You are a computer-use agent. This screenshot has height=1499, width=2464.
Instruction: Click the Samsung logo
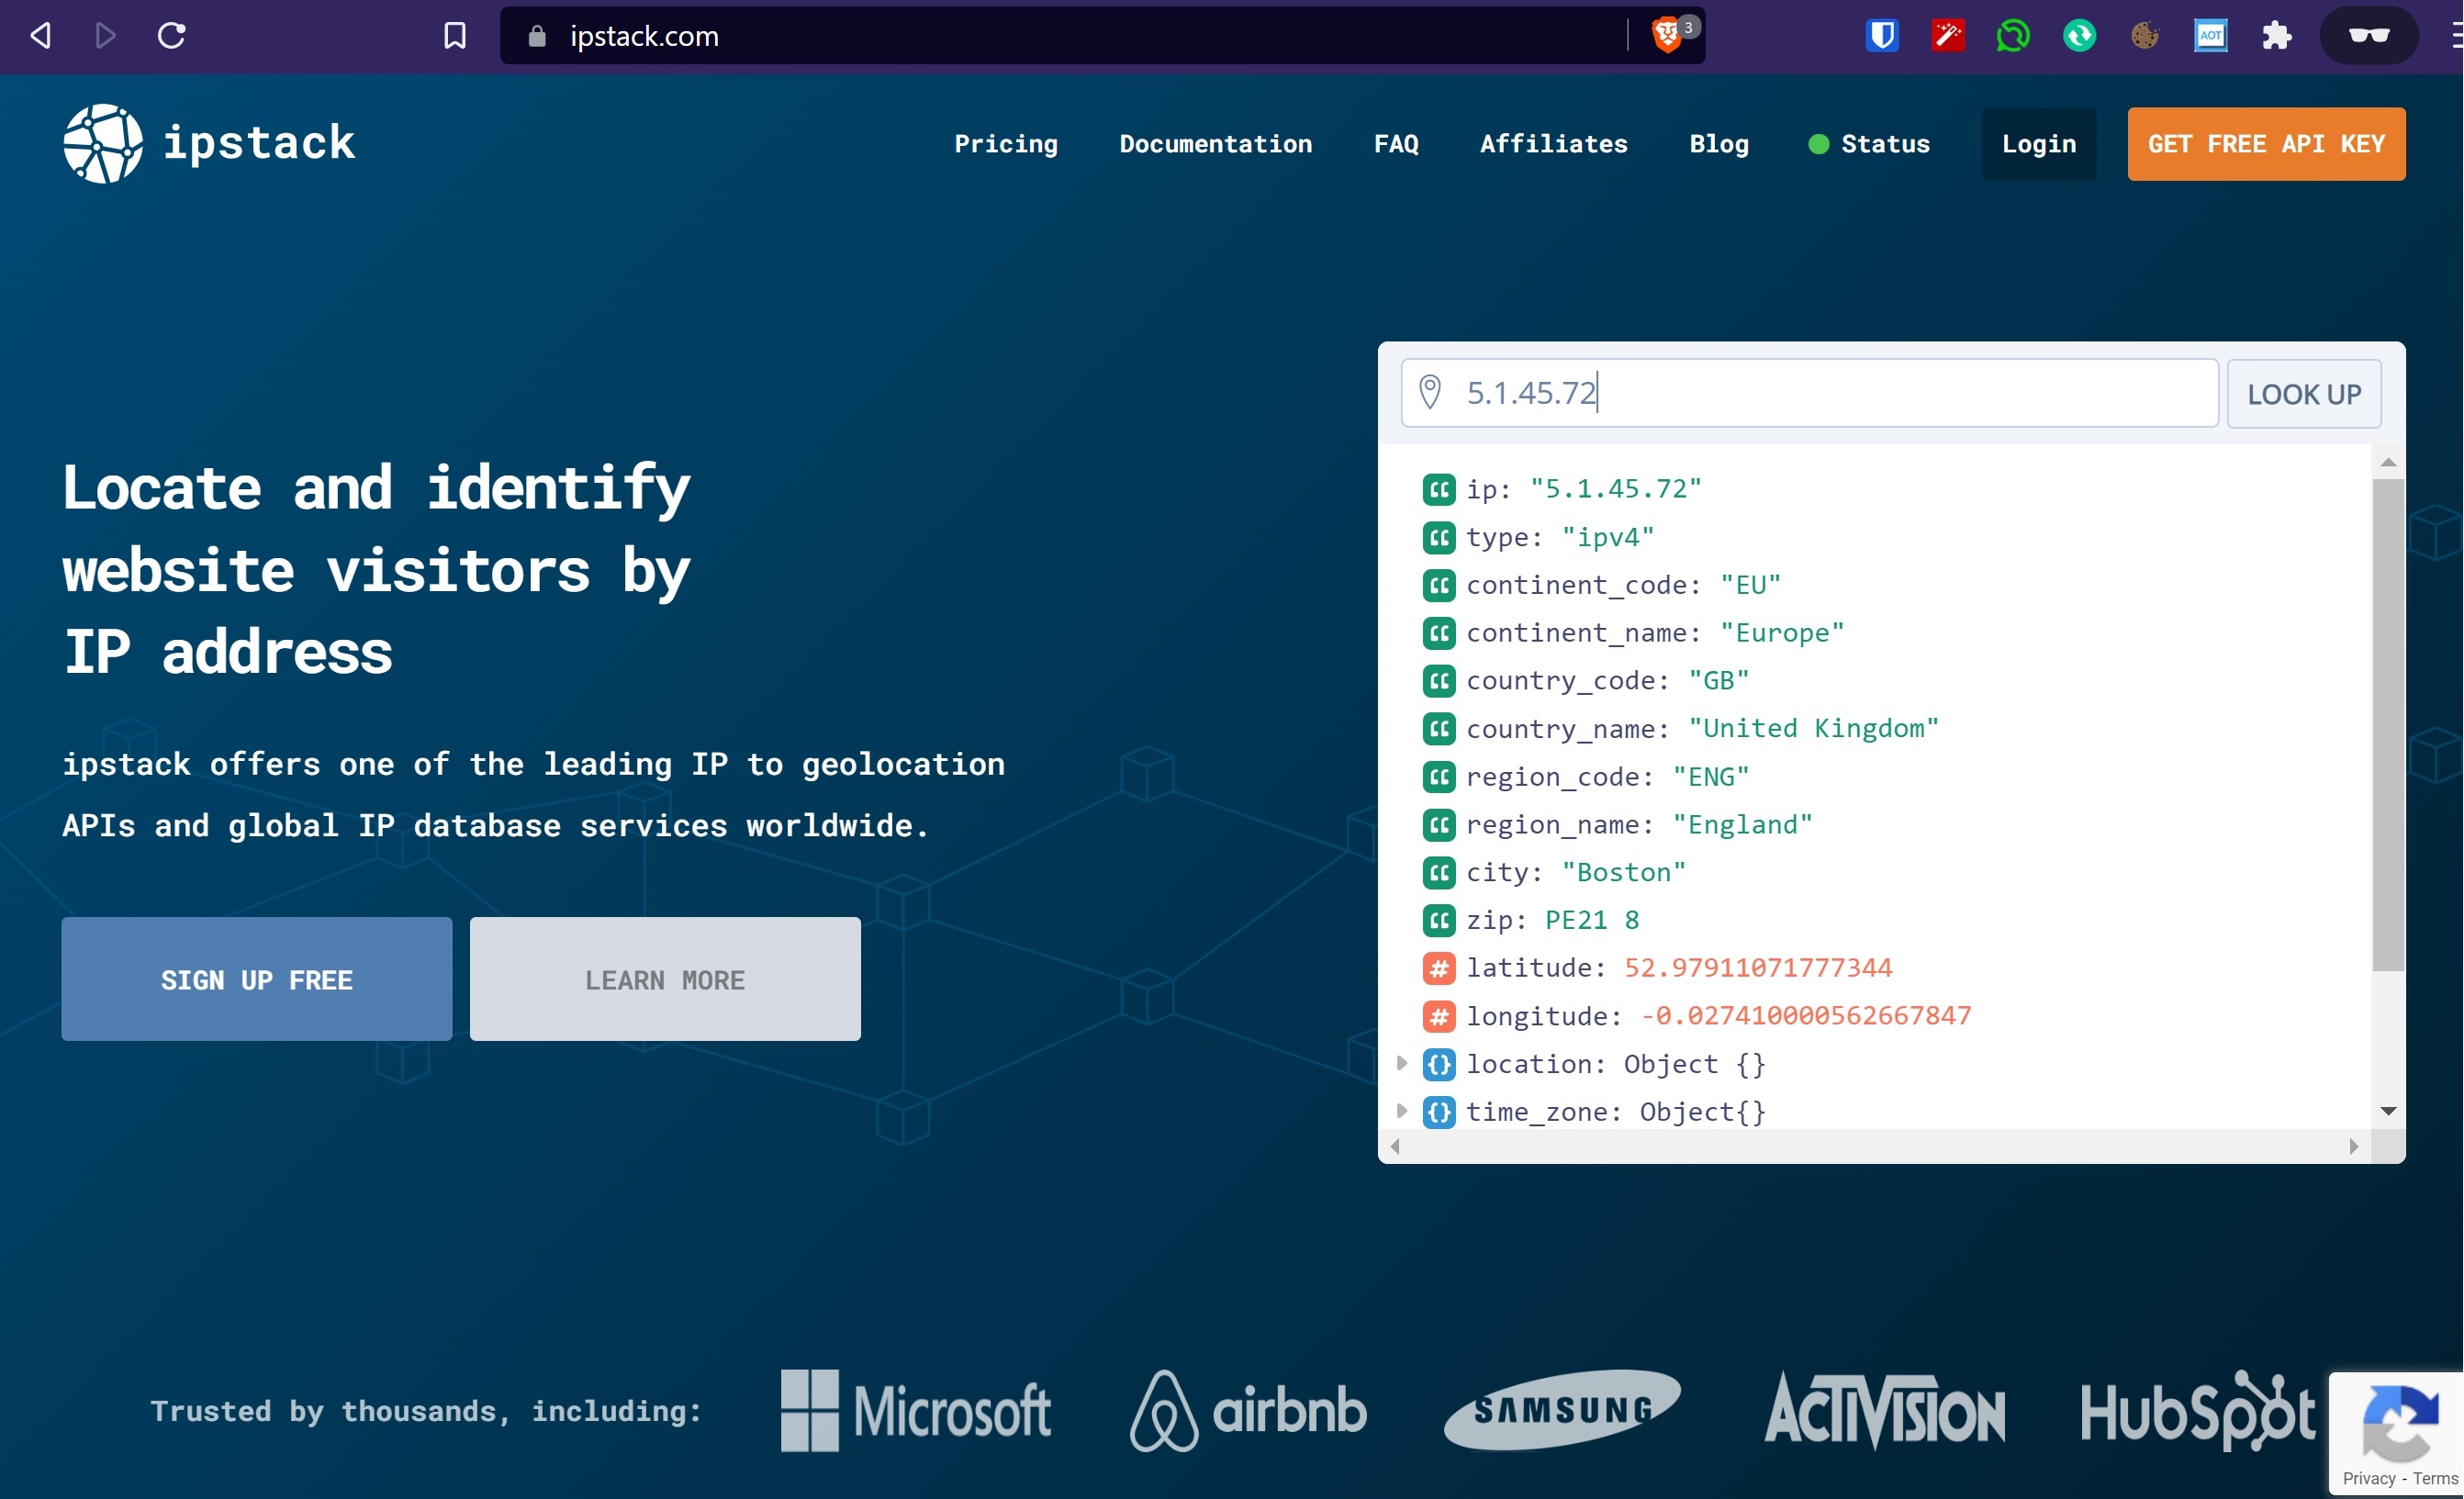click(1562, 1410)
